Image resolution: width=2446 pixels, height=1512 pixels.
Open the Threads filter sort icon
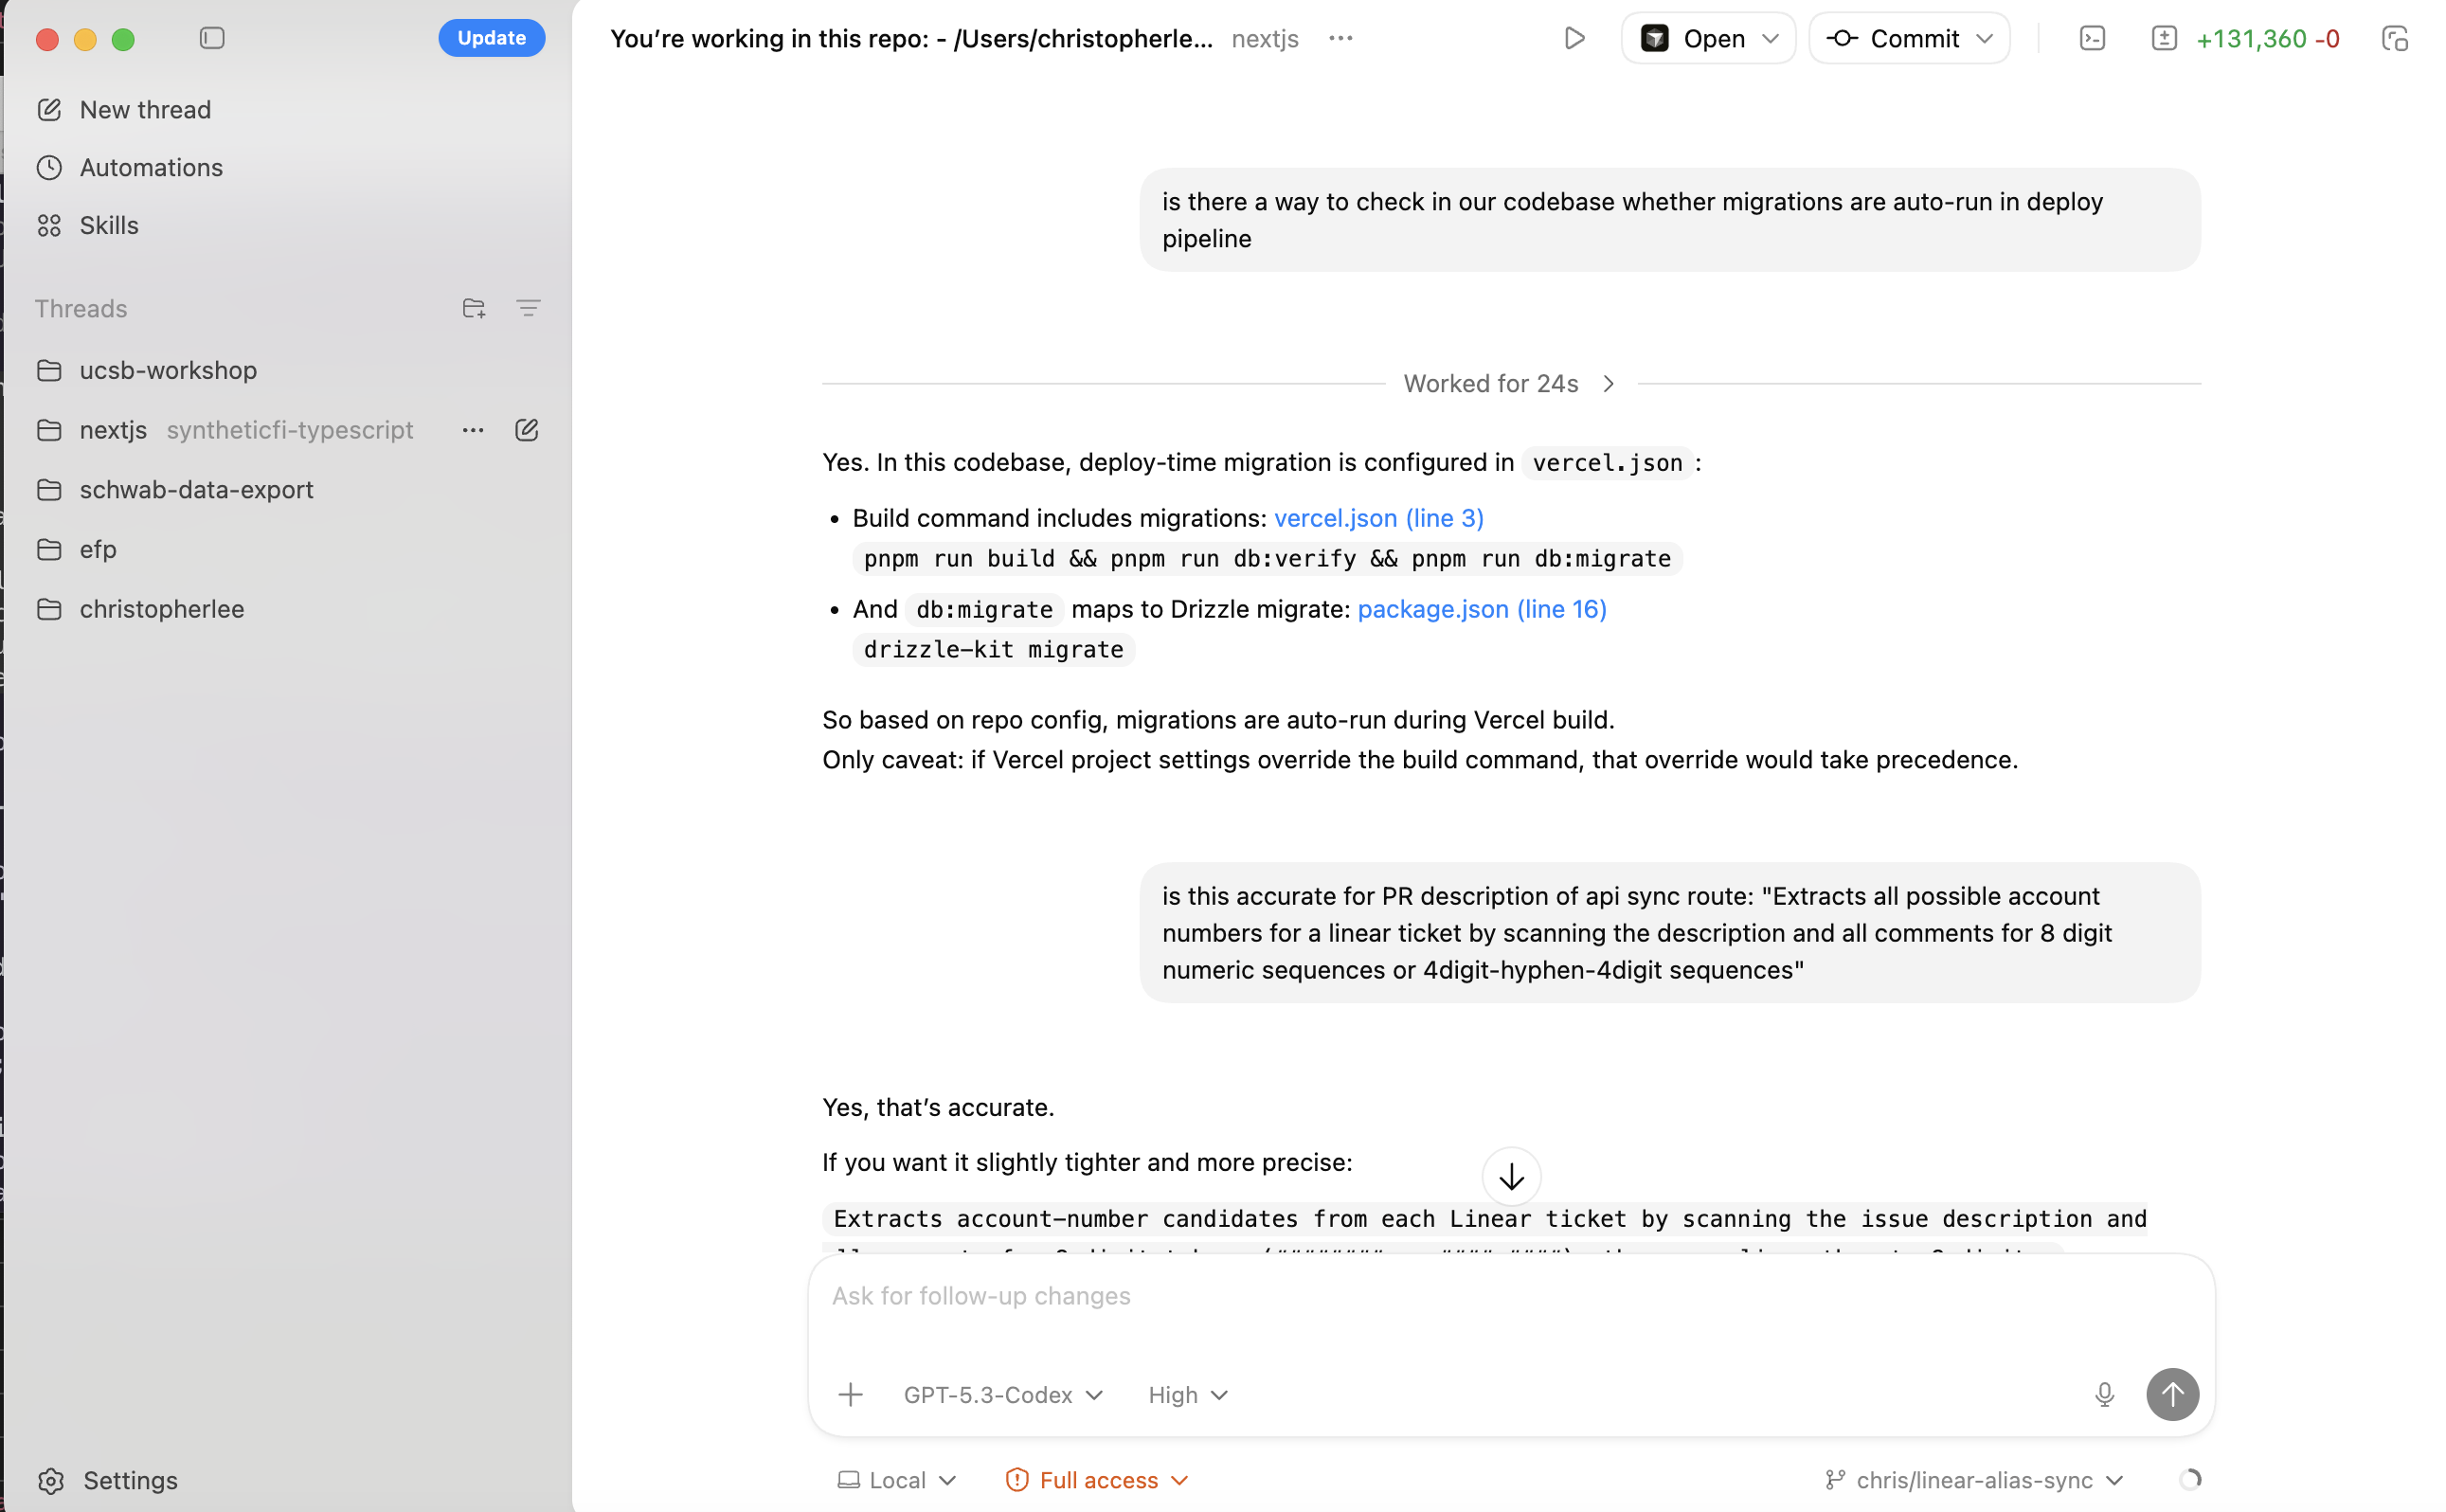click(x=528, y=308)
